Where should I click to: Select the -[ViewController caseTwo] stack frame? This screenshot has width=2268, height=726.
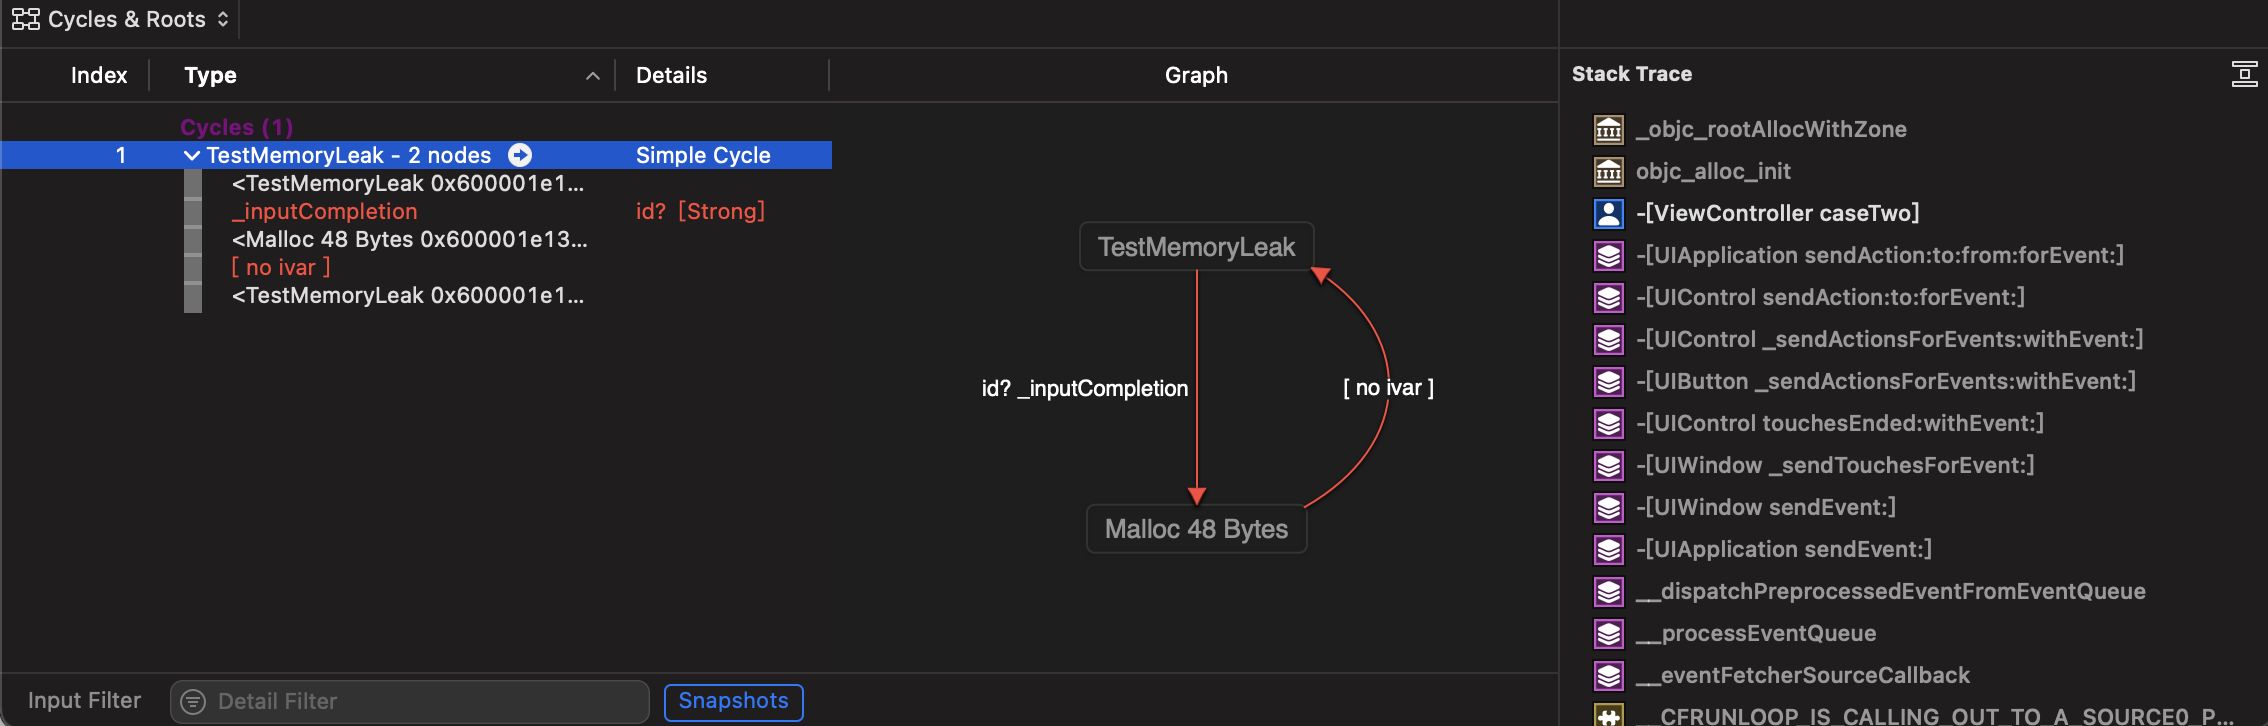[1777, 213]
